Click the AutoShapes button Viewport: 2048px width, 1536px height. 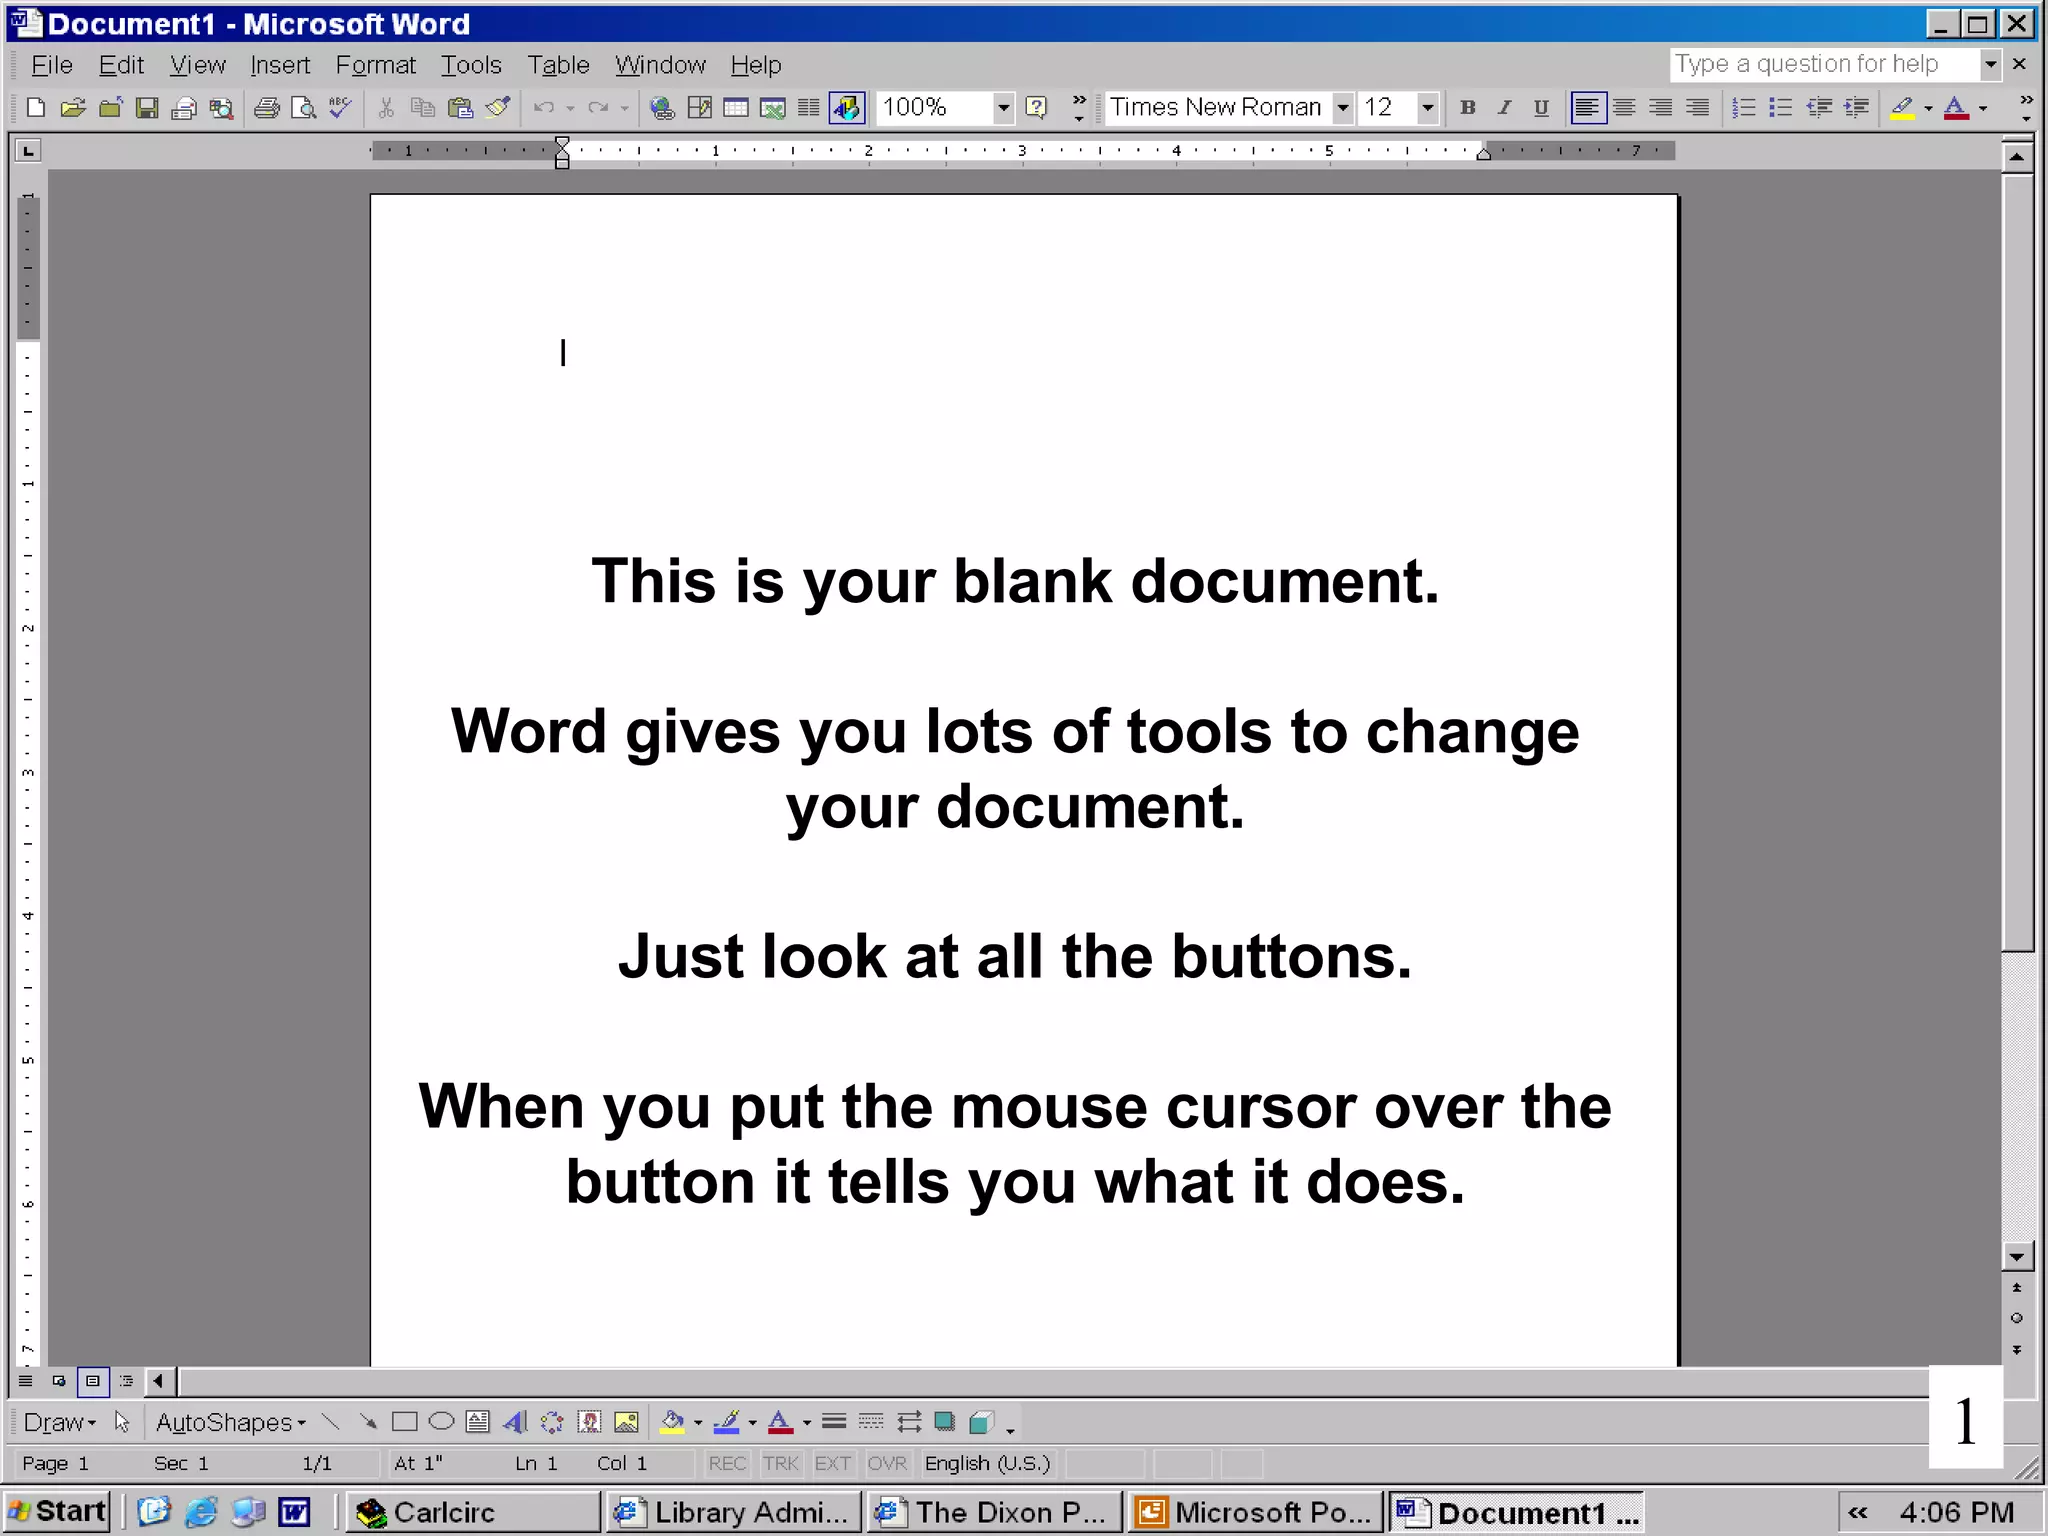tap(230, 1422)
